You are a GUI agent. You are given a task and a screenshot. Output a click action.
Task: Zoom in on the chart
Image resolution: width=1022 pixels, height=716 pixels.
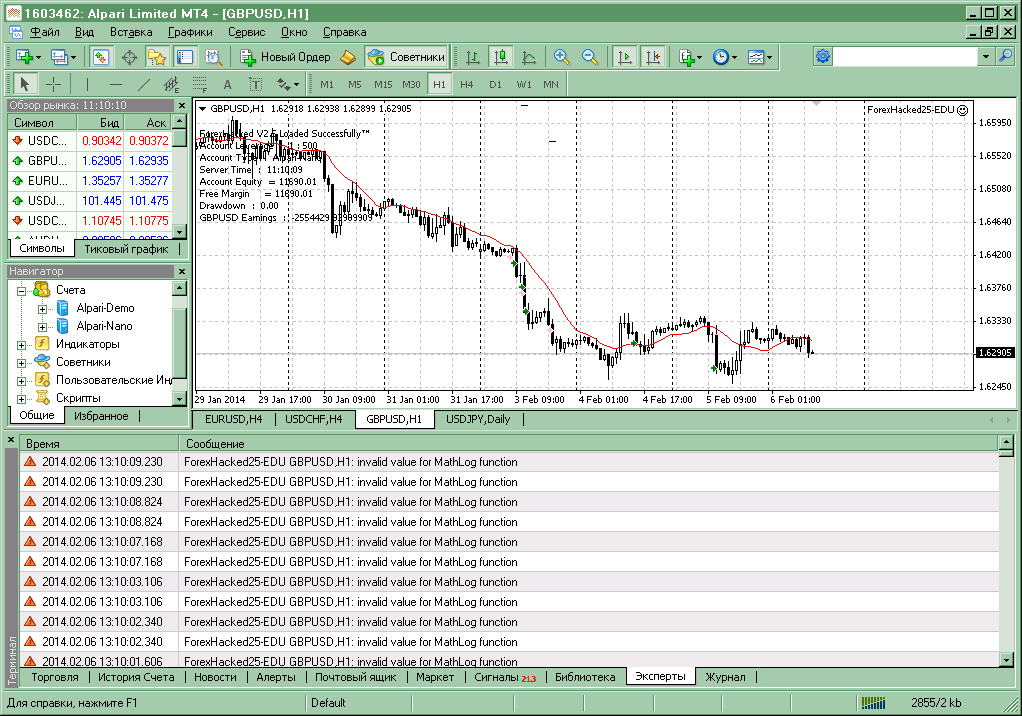[x=561, y=57]
